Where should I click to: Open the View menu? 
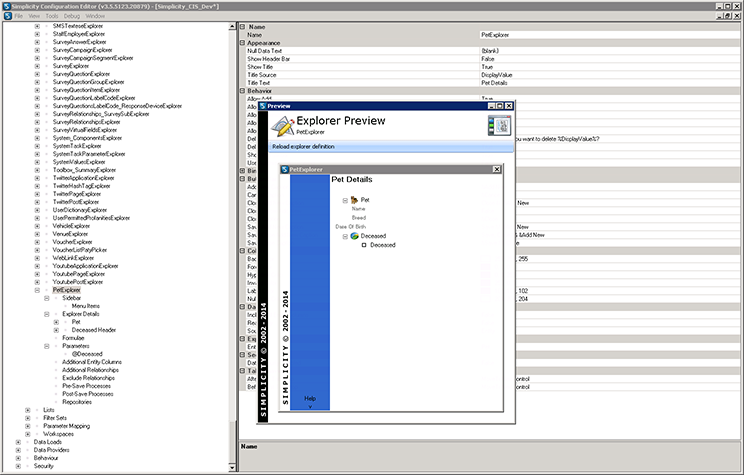pyautogui.click(x=34, y=16)
